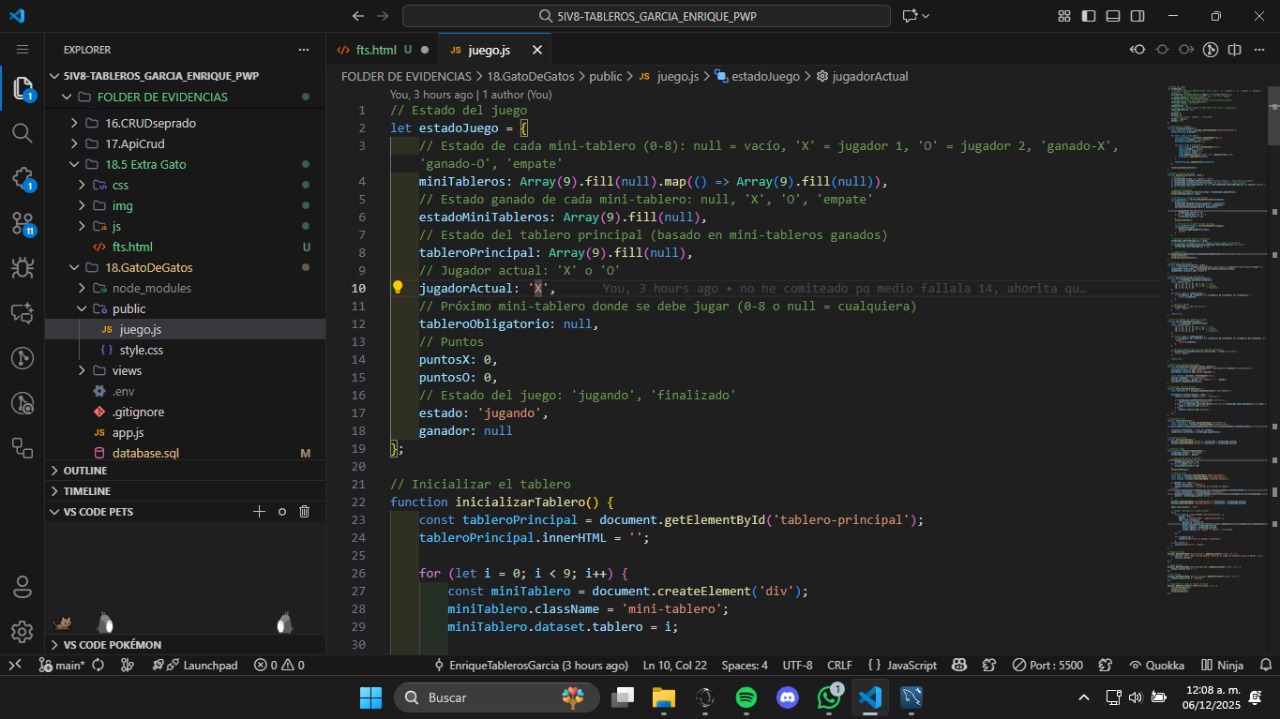Open Spotify from the Windows taskbar

(746, 697)
